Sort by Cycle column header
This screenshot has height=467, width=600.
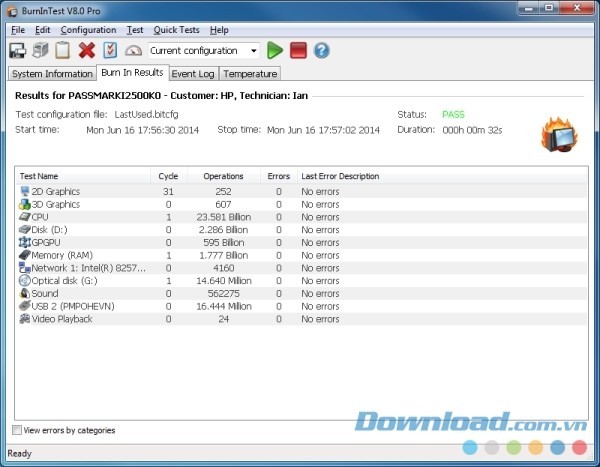[x=168, y=176]
